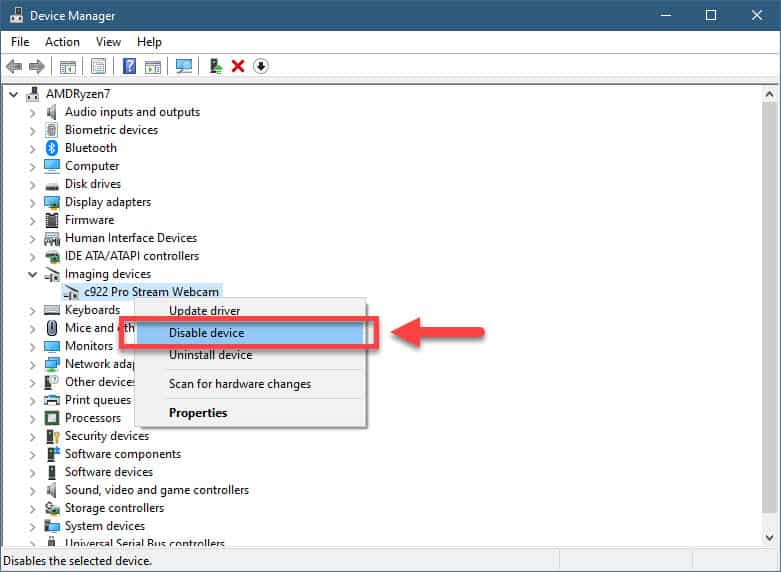Collapse the AMDRyzen7 root node

tap(13, 94)
